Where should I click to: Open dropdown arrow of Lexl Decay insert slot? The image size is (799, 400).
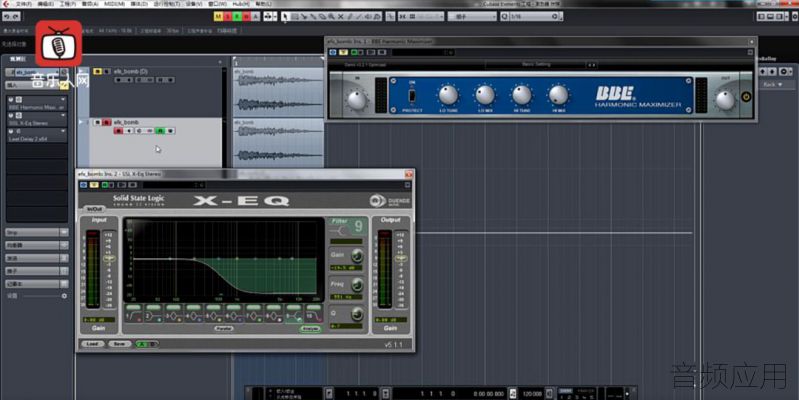(x=63, y=131)
